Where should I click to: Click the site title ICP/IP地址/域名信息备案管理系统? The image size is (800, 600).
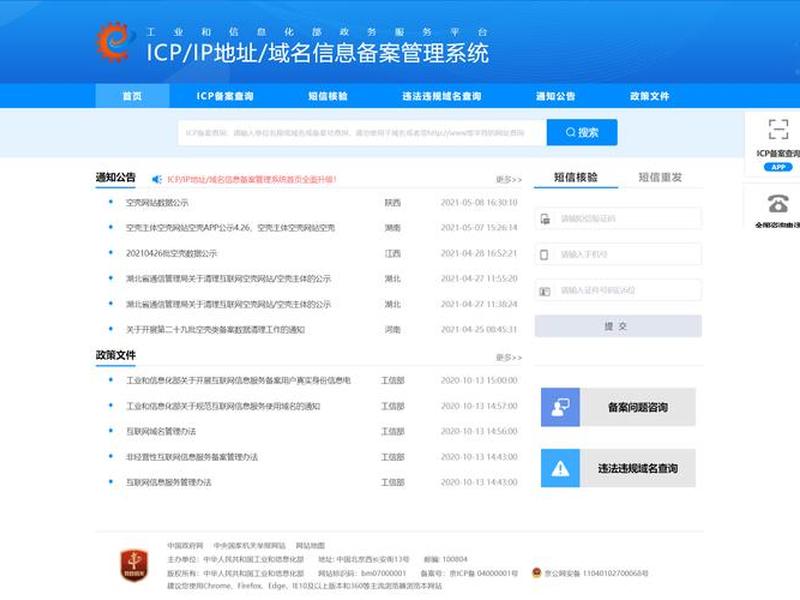(x=317, y=53)
